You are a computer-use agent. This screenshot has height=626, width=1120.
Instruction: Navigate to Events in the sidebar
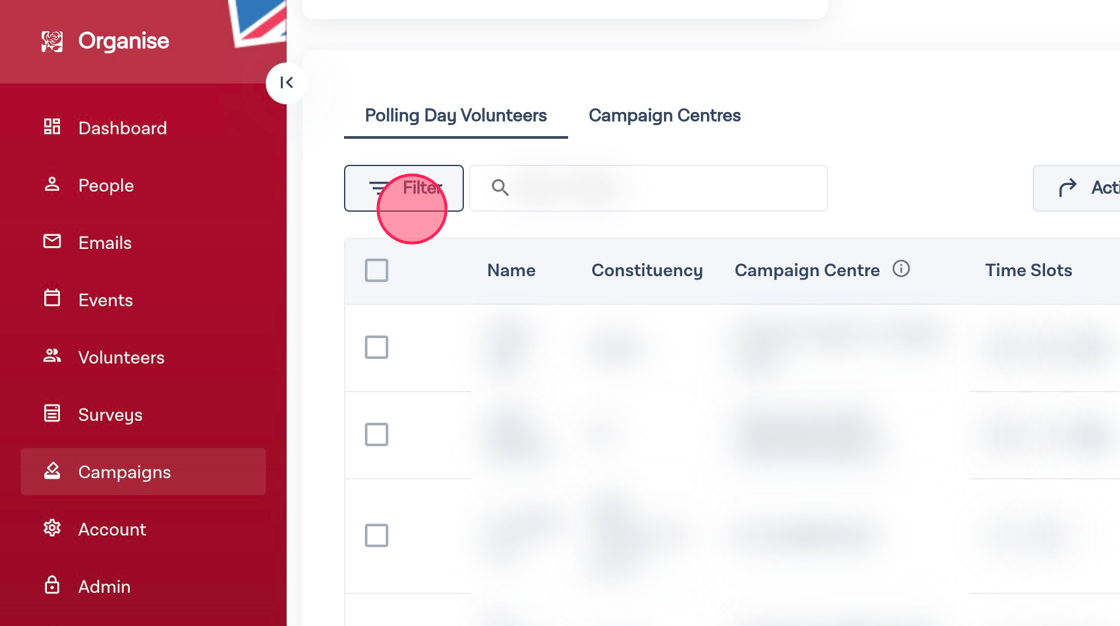[x=105, y=300]
